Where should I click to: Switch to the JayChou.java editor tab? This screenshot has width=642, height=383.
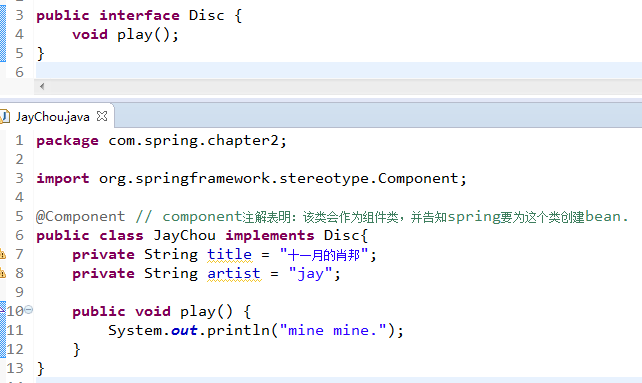click(x=52, y=117)
